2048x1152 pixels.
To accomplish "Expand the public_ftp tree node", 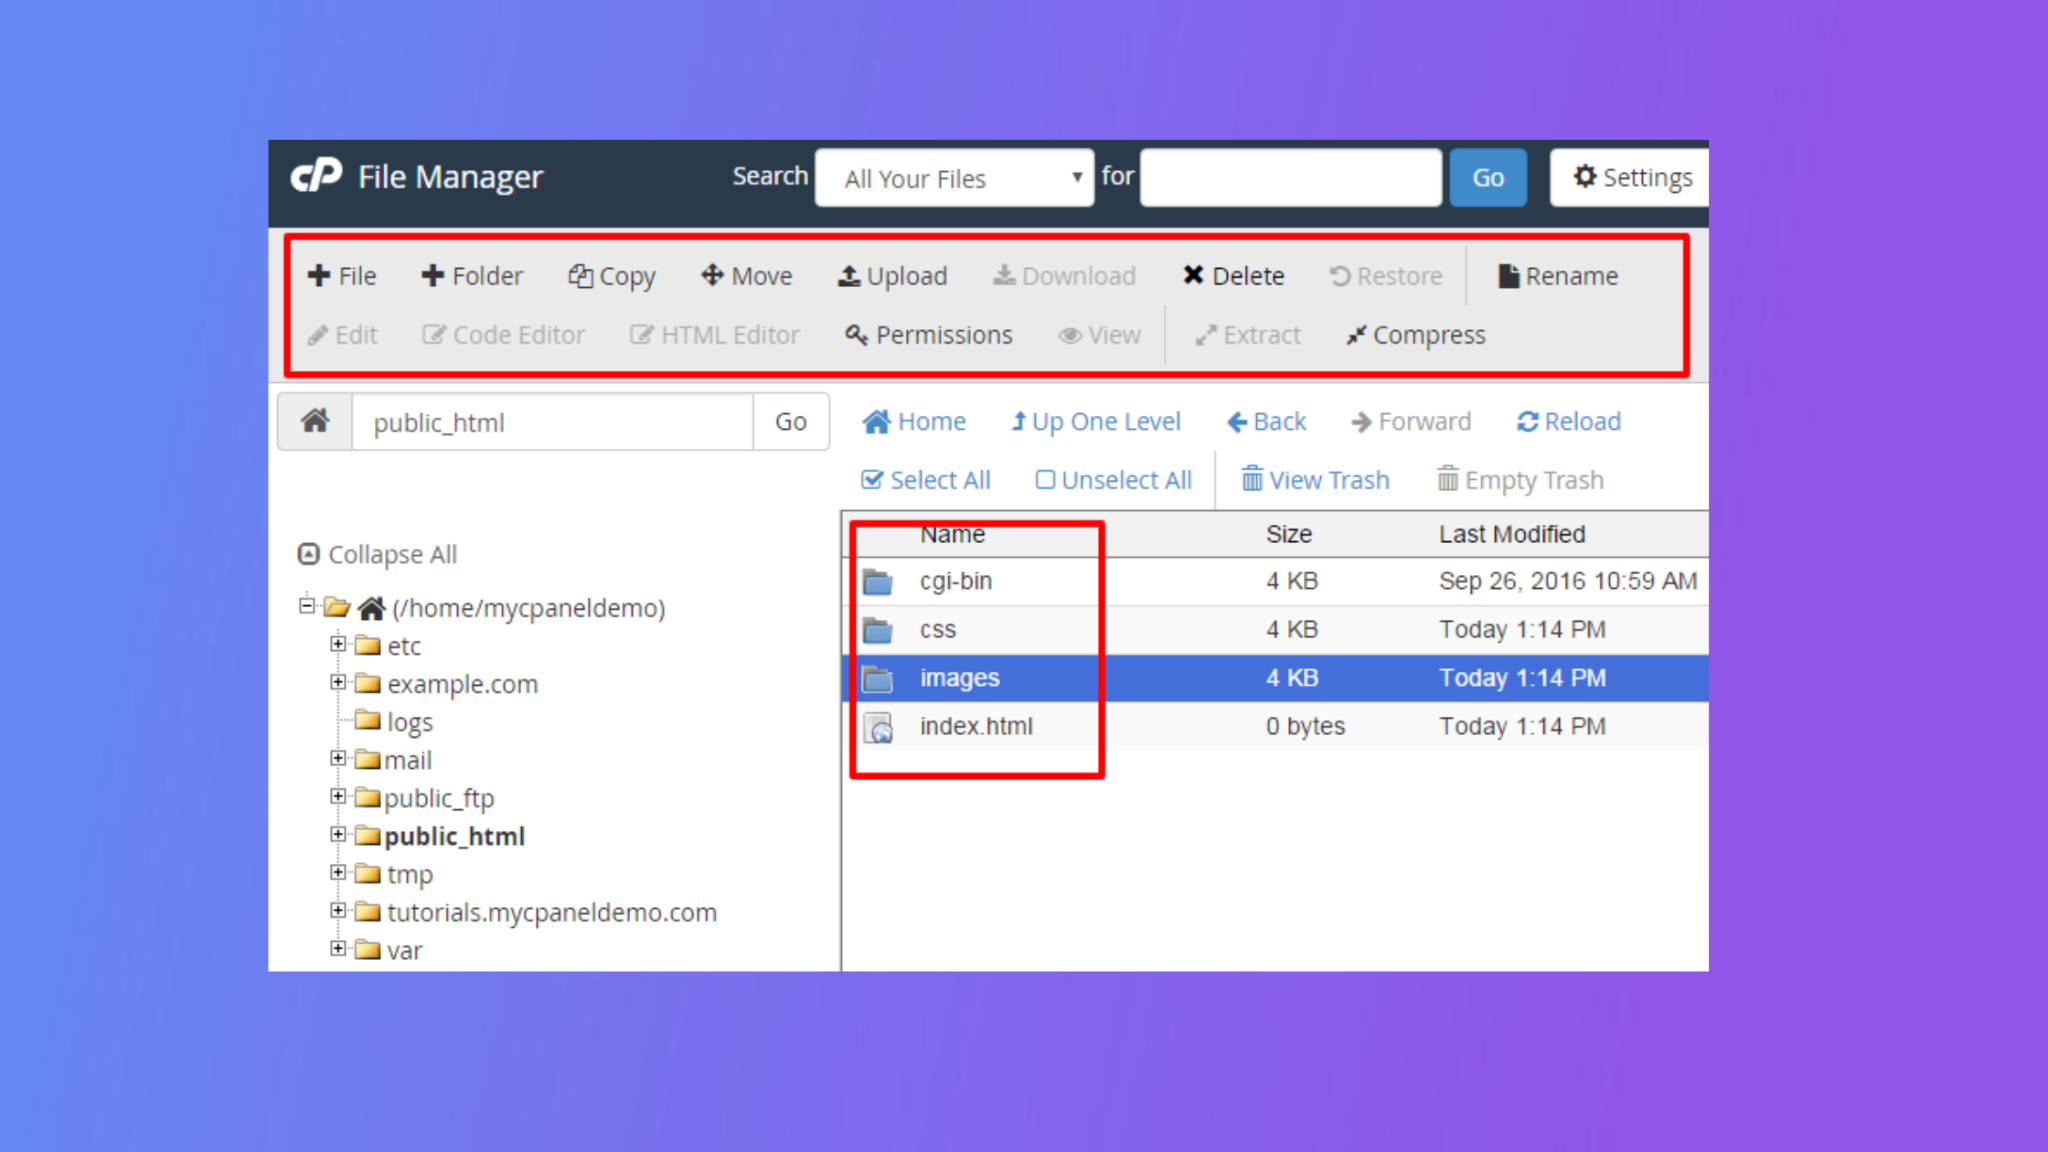I will click(x=338, y=796).
